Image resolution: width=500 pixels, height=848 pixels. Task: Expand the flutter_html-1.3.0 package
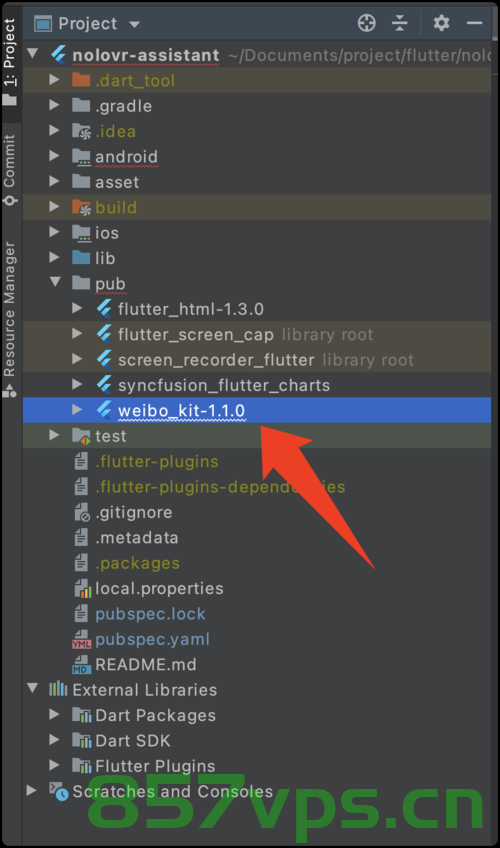point(77,308)
